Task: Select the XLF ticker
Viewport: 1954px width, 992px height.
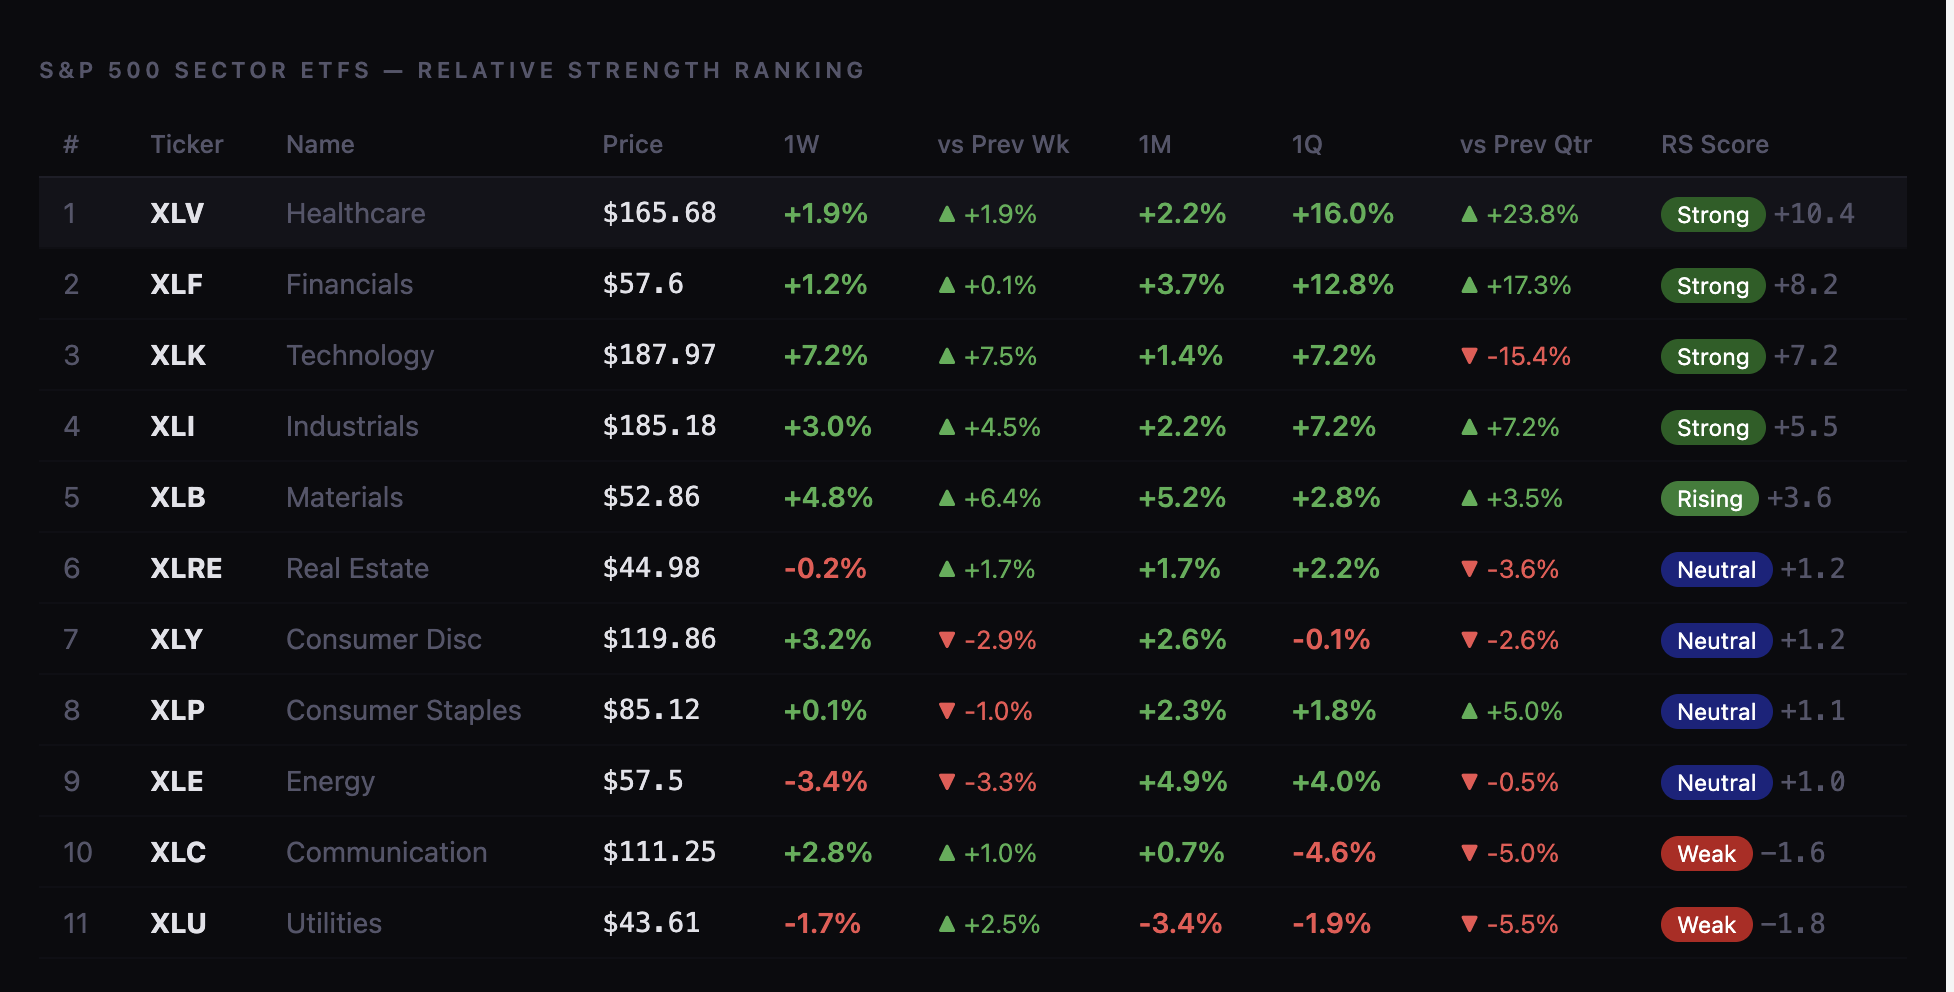Action: click(x=176, y=284)
